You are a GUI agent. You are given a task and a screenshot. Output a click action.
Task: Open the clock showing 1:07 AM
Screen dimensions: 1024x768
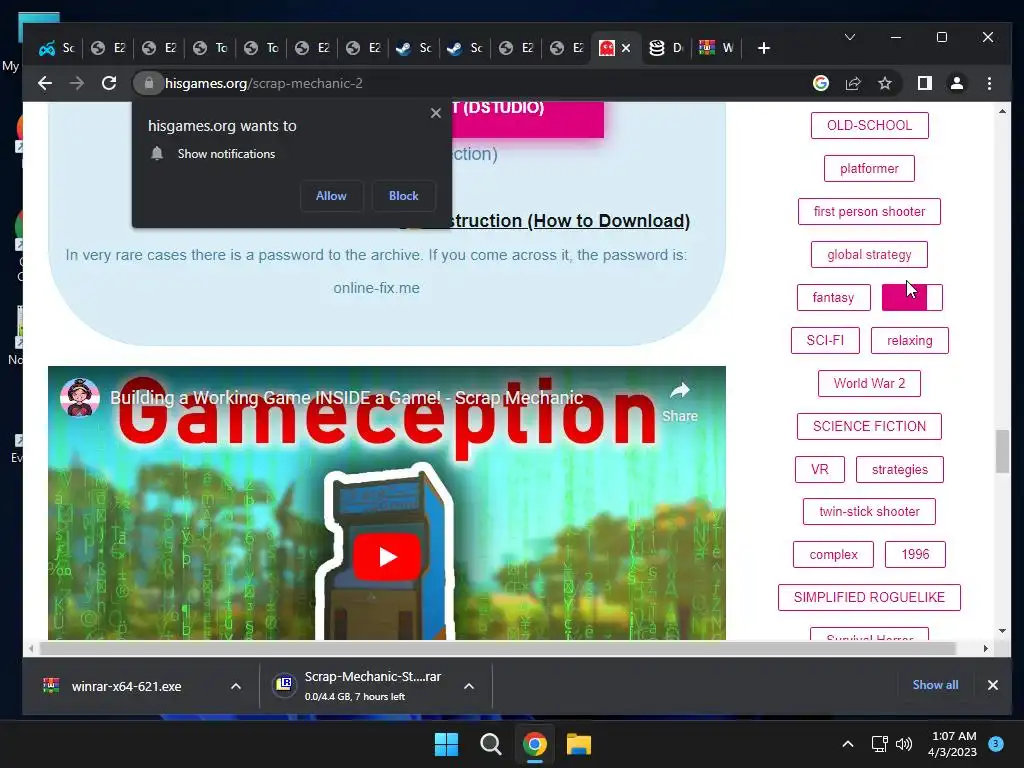coord(952,744)
